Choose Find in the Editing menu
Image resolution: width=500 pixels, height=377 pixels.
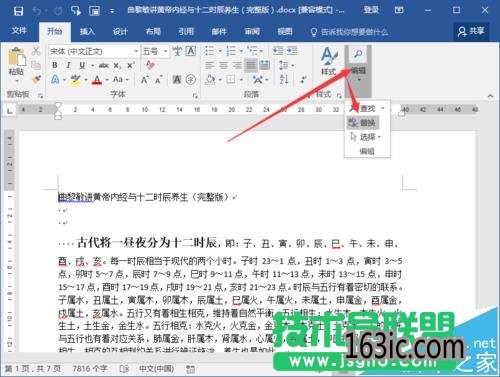(367, 108)
